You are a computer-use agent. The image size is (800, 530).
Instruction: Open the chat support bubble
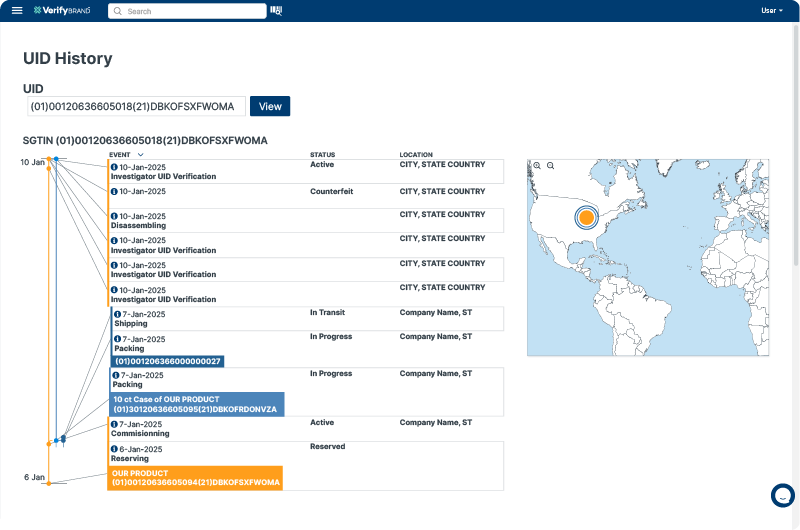[x=782, y=495]
